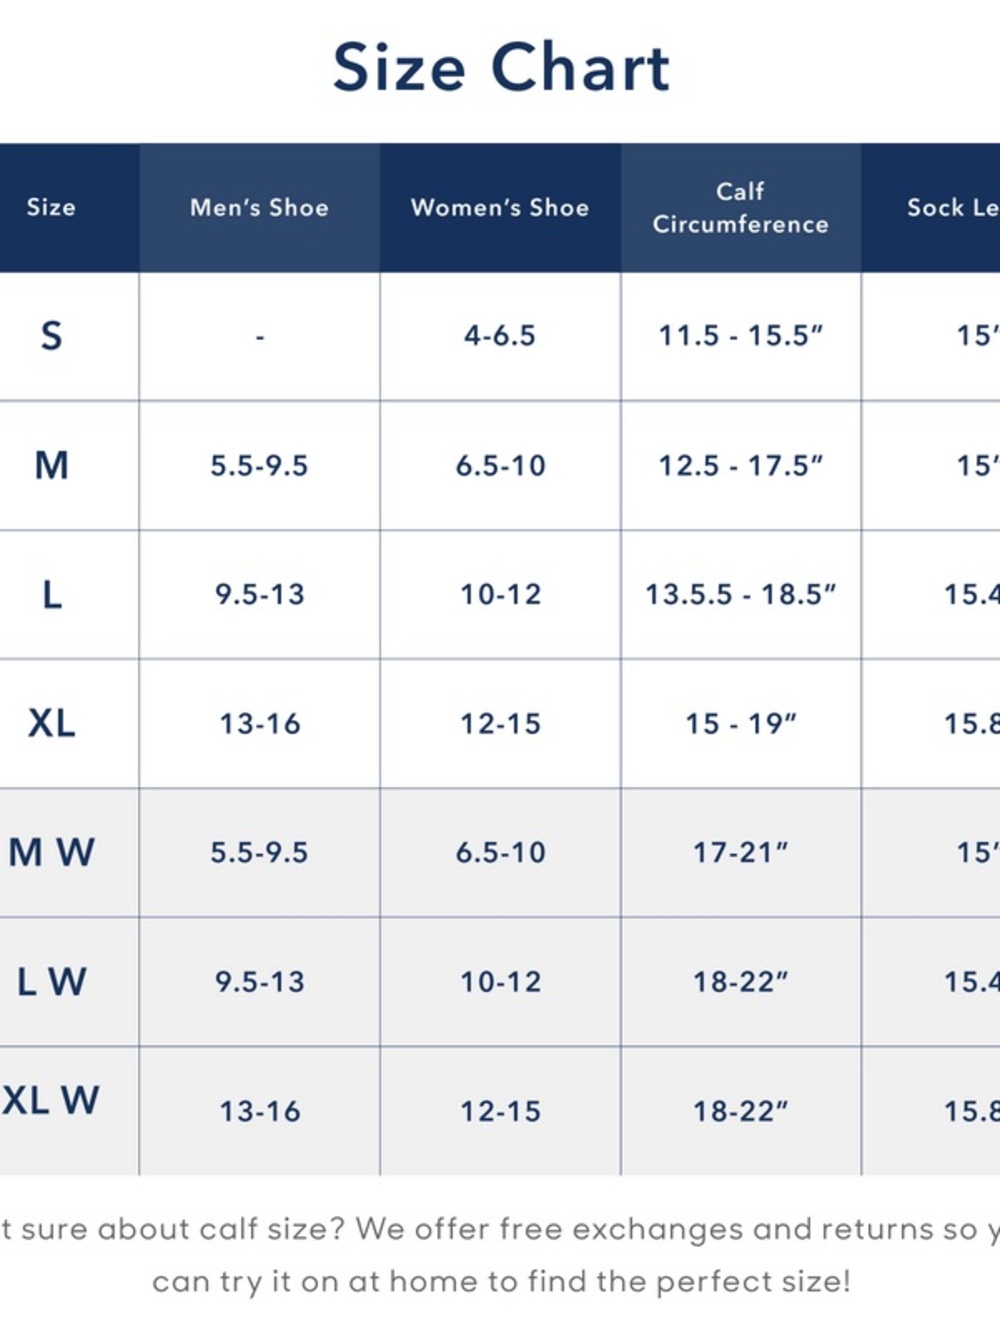Image resolution: width=1000 pixels, height=1333 pixels.
Task: Click the 17-21″ calf circumference cell
Action: 740,852
